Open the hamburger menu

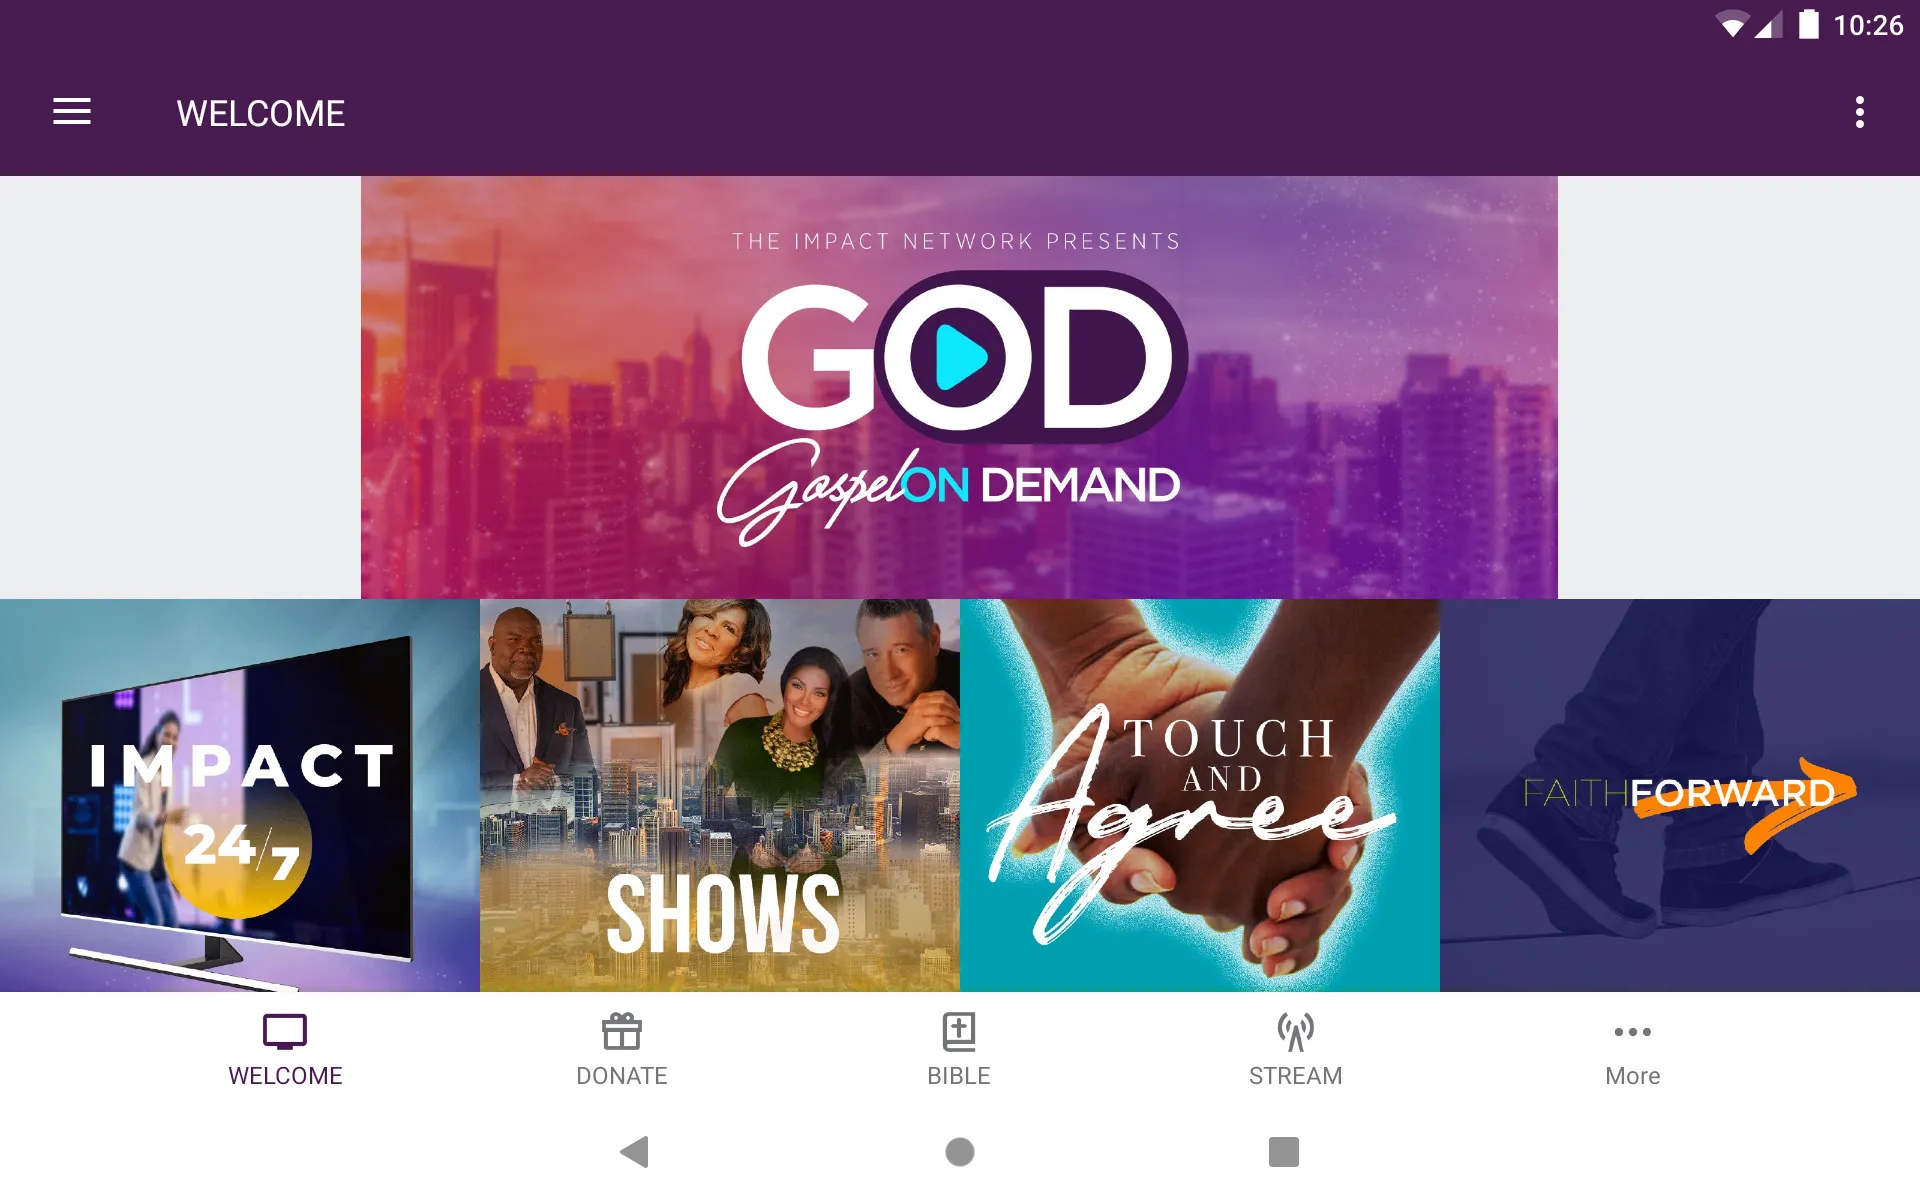(x=72, y=111)
